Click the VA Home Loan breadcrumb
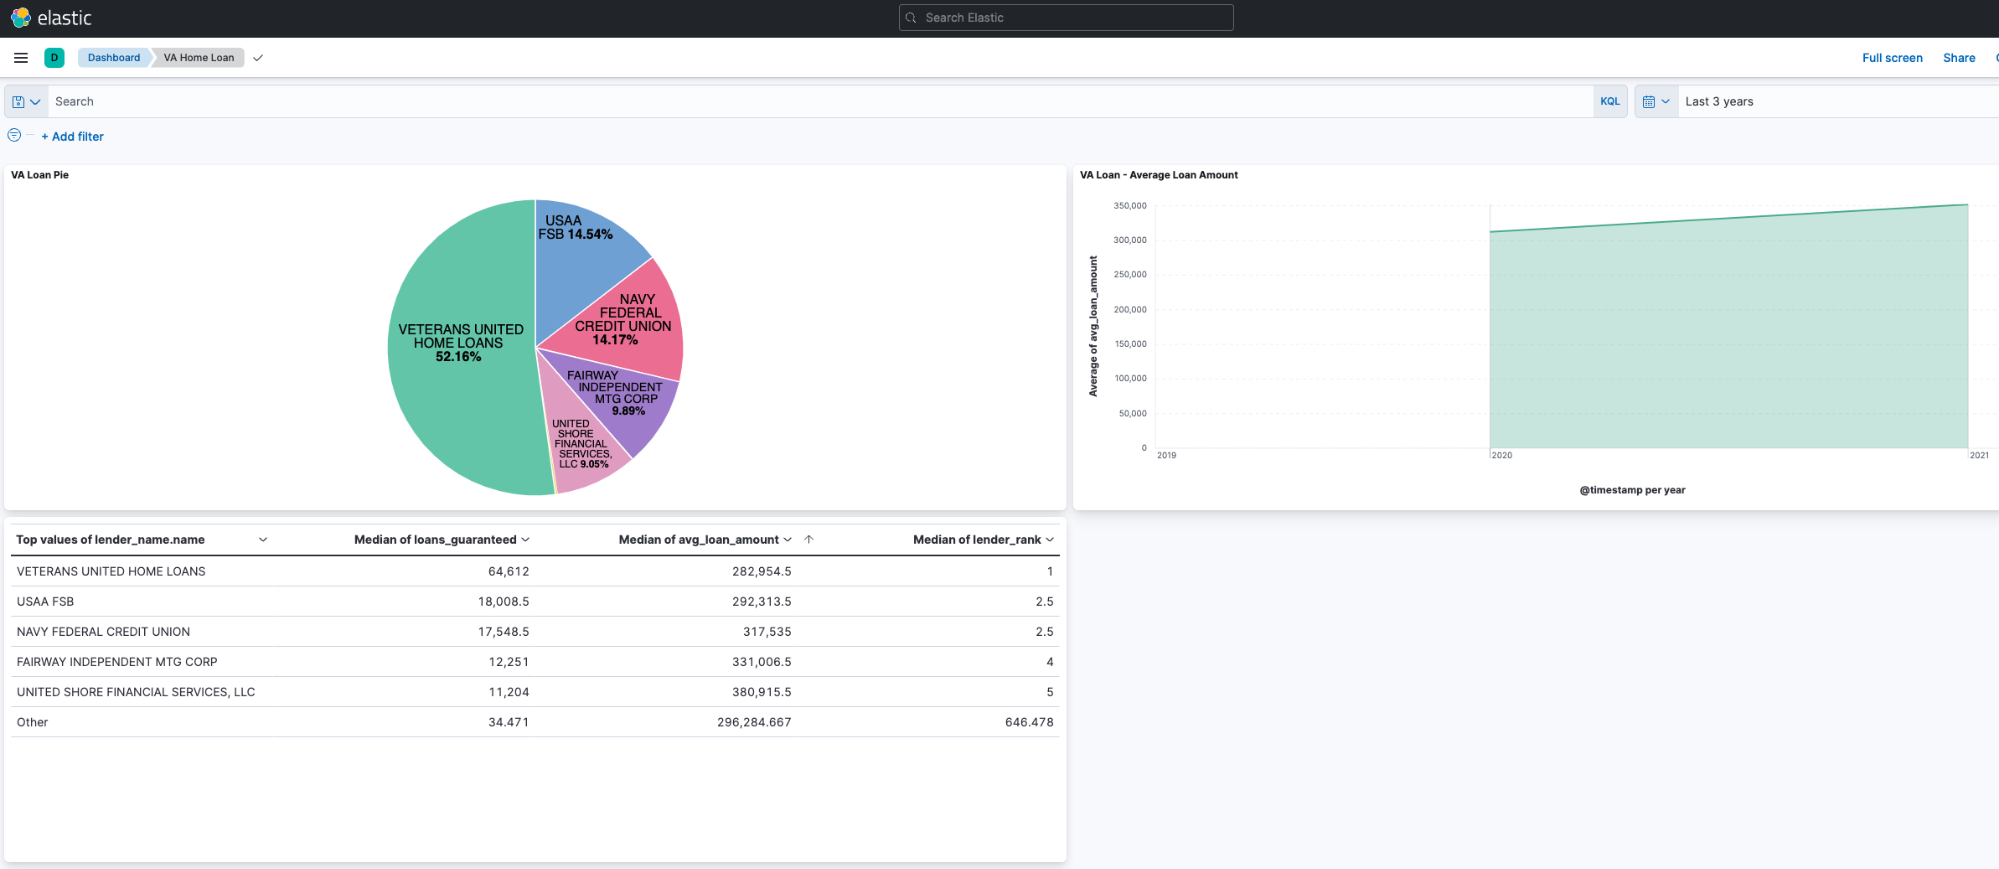1999x869 pixels. click(199, 58)
